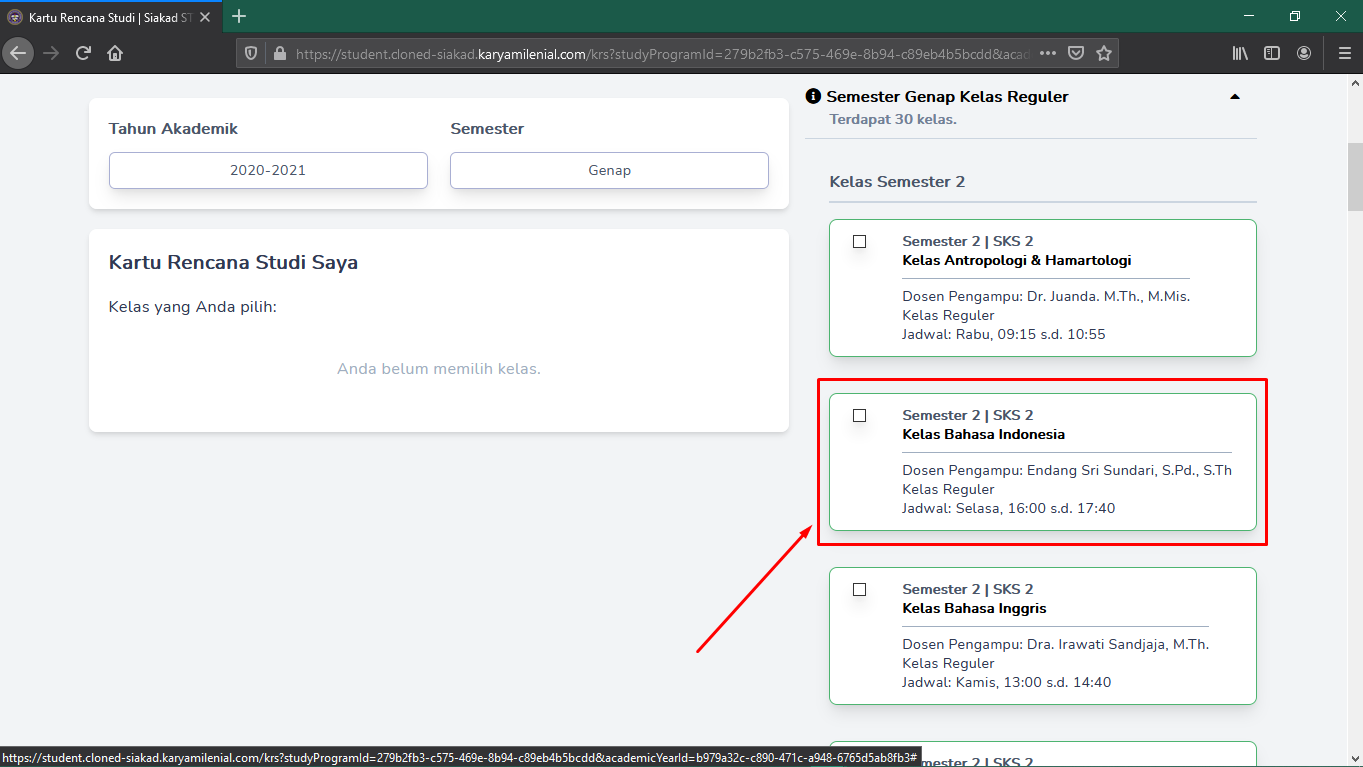Click lecturer Dra. Irawati Sandjaja text
1363x767 pixels.
(1118, 644)
